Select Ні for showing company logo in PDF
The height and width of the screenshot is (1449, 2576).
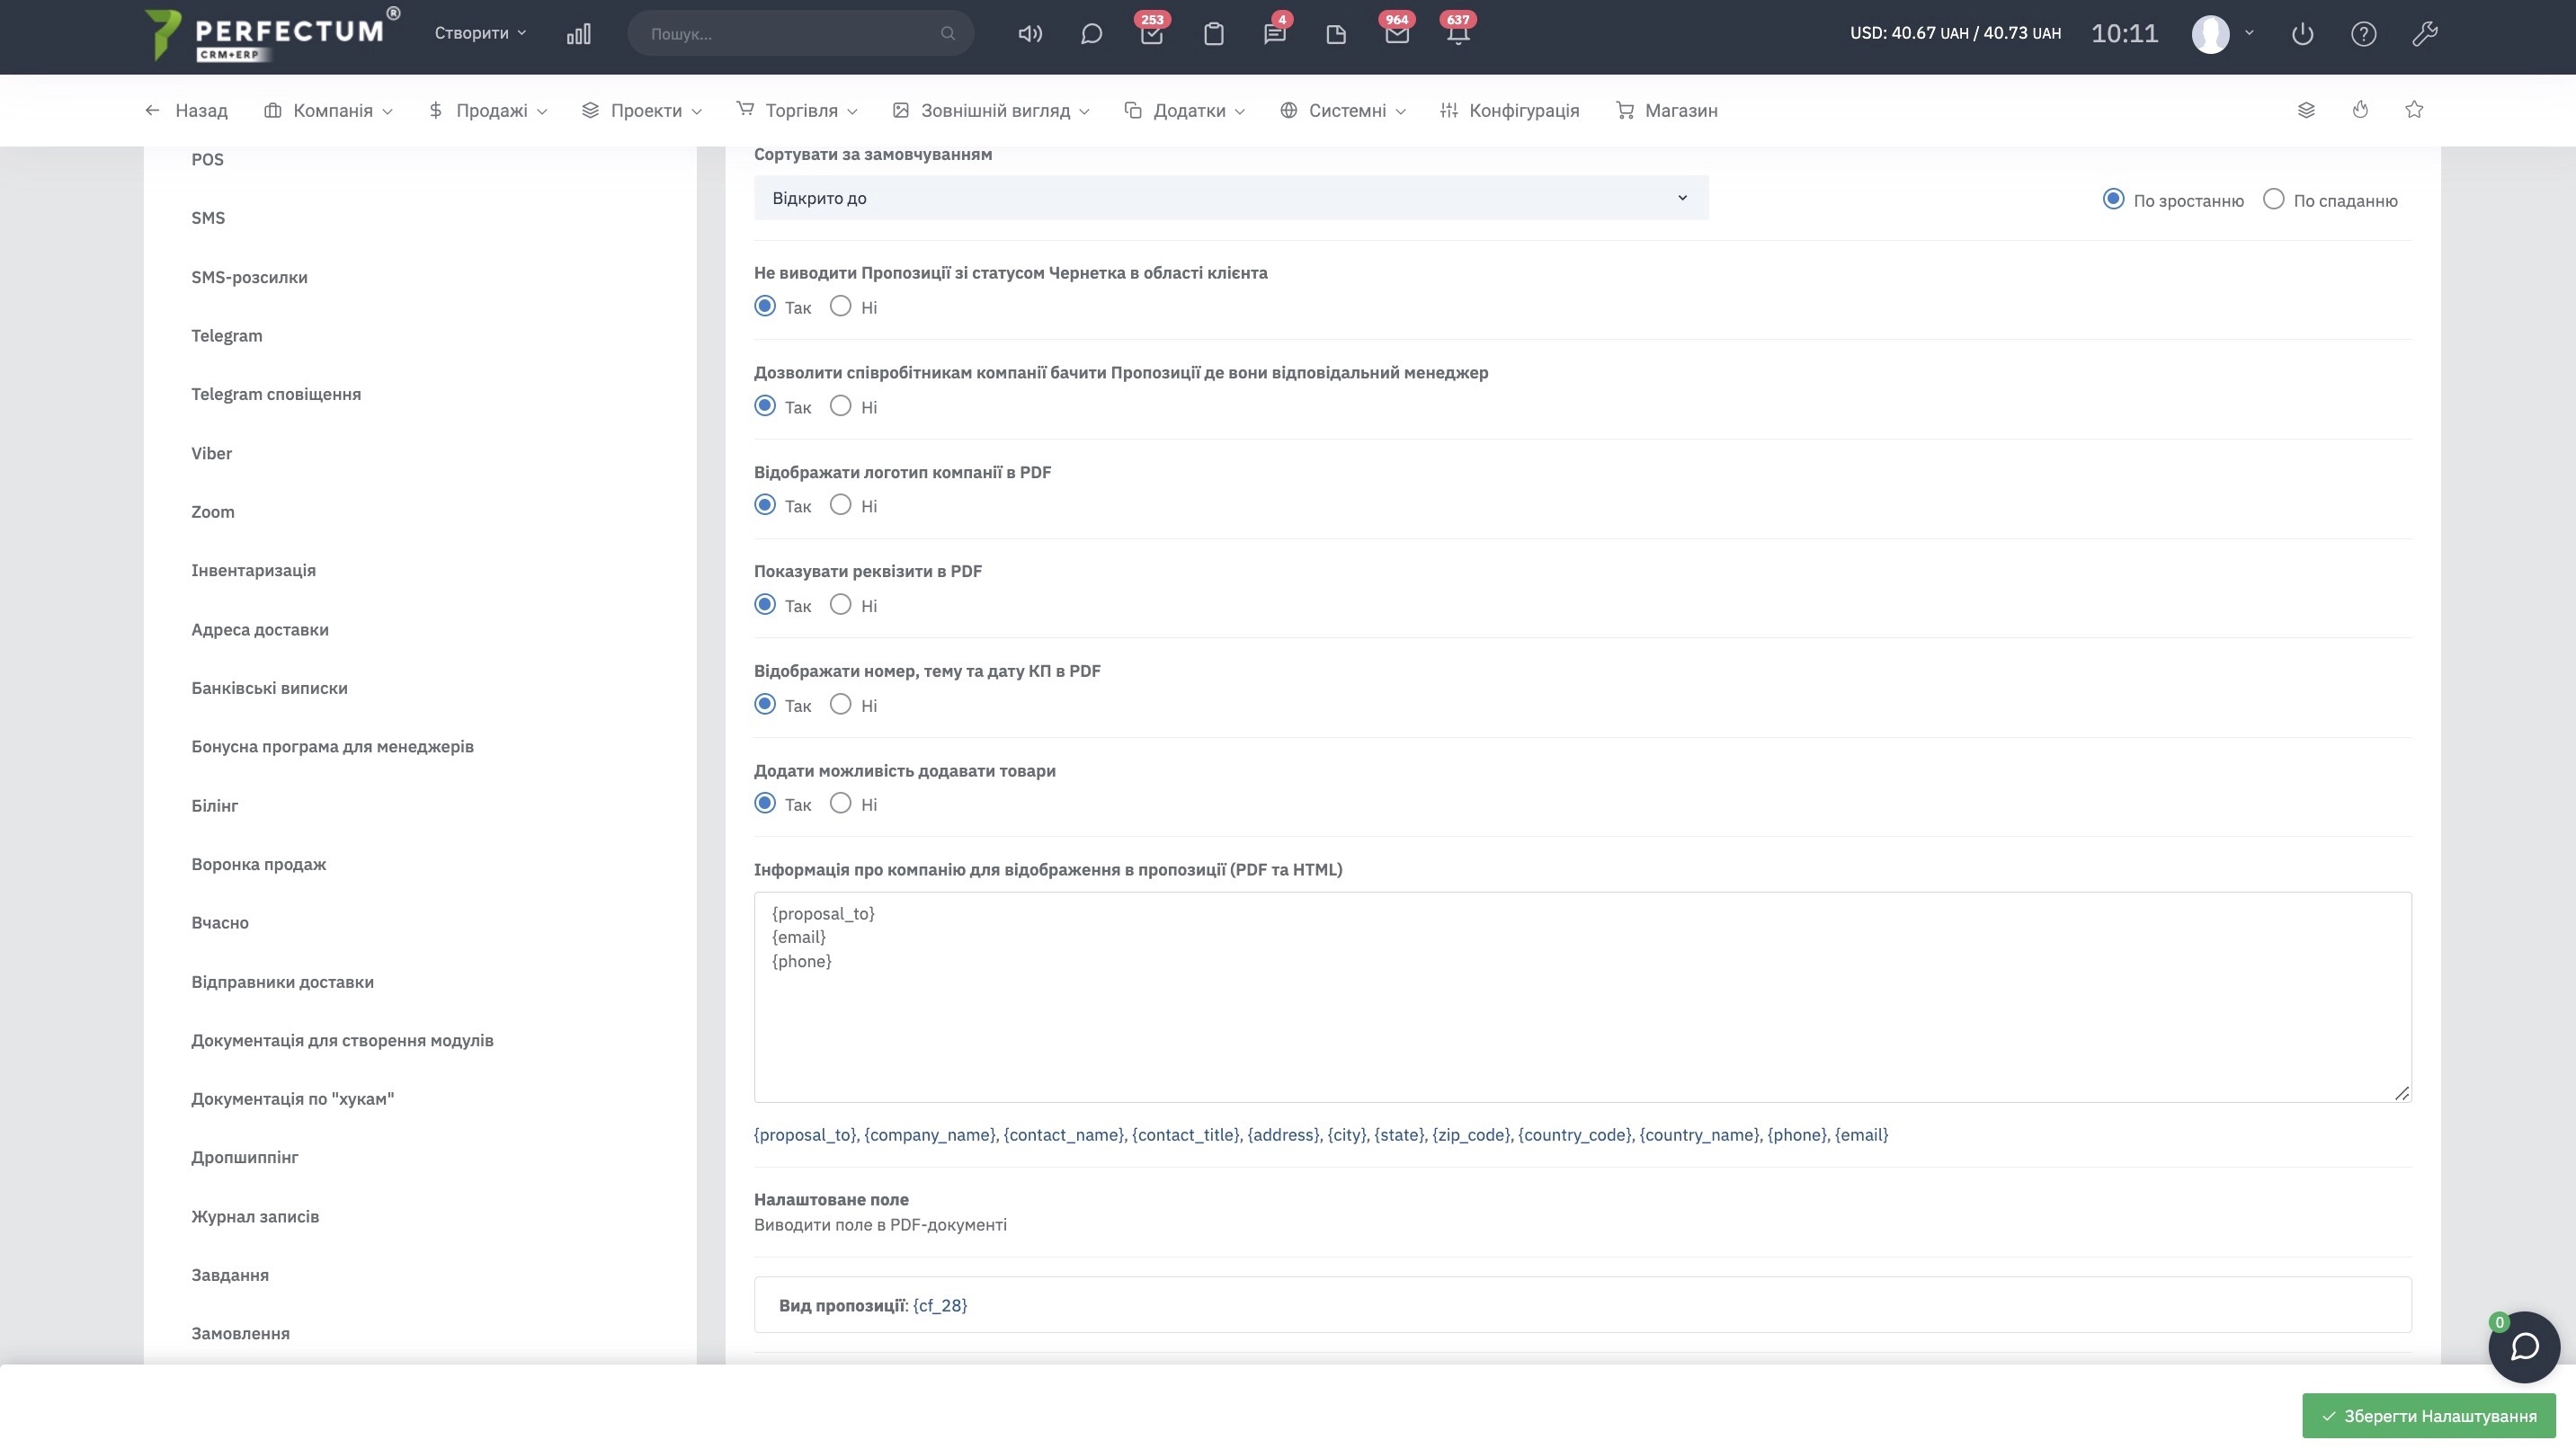point(840,505)
